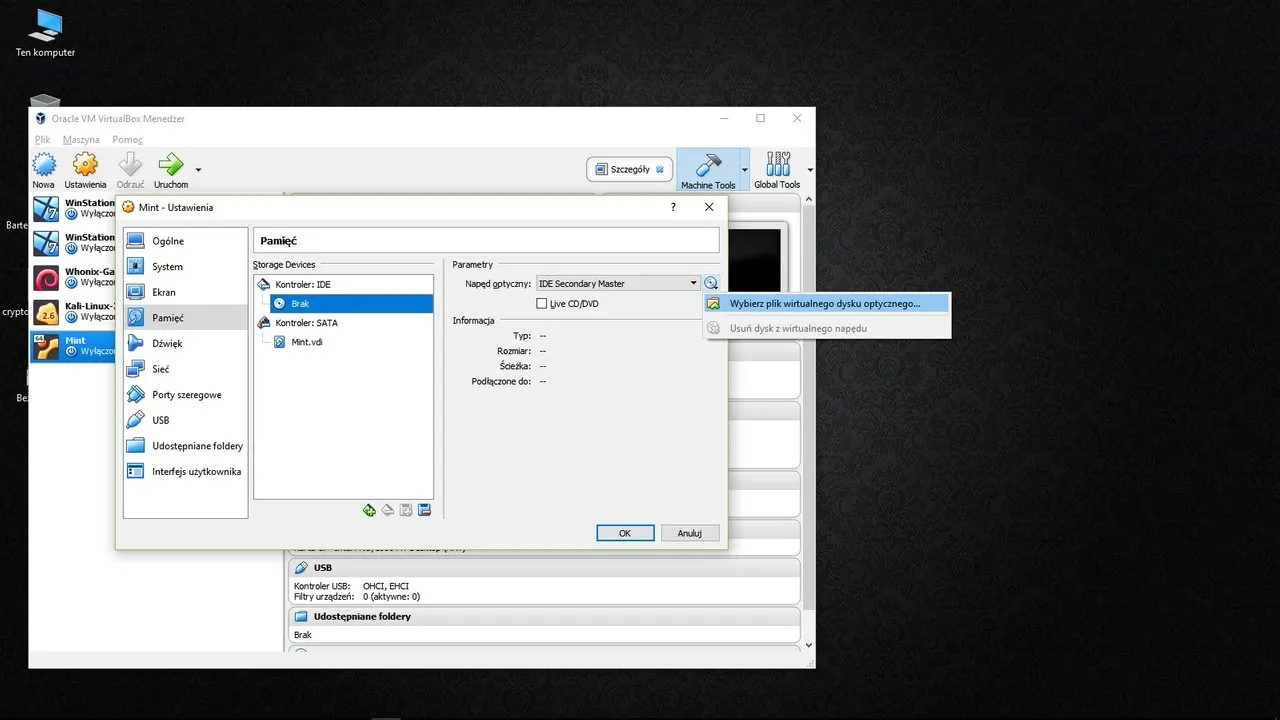The image size is (1280, 720).
Task: Open the Uruchom dropdown arrow
Action: pos(198,170)
